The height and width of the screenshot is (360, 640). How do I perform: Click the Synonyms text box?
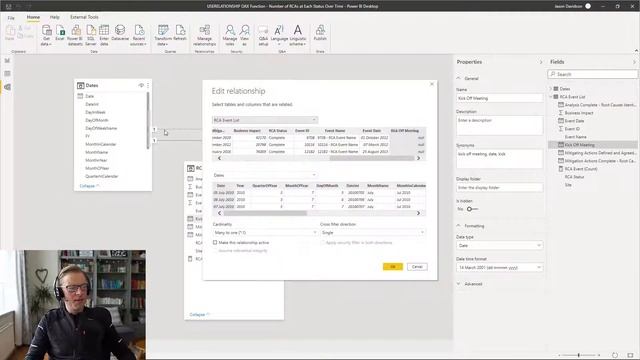click(500, 159)
